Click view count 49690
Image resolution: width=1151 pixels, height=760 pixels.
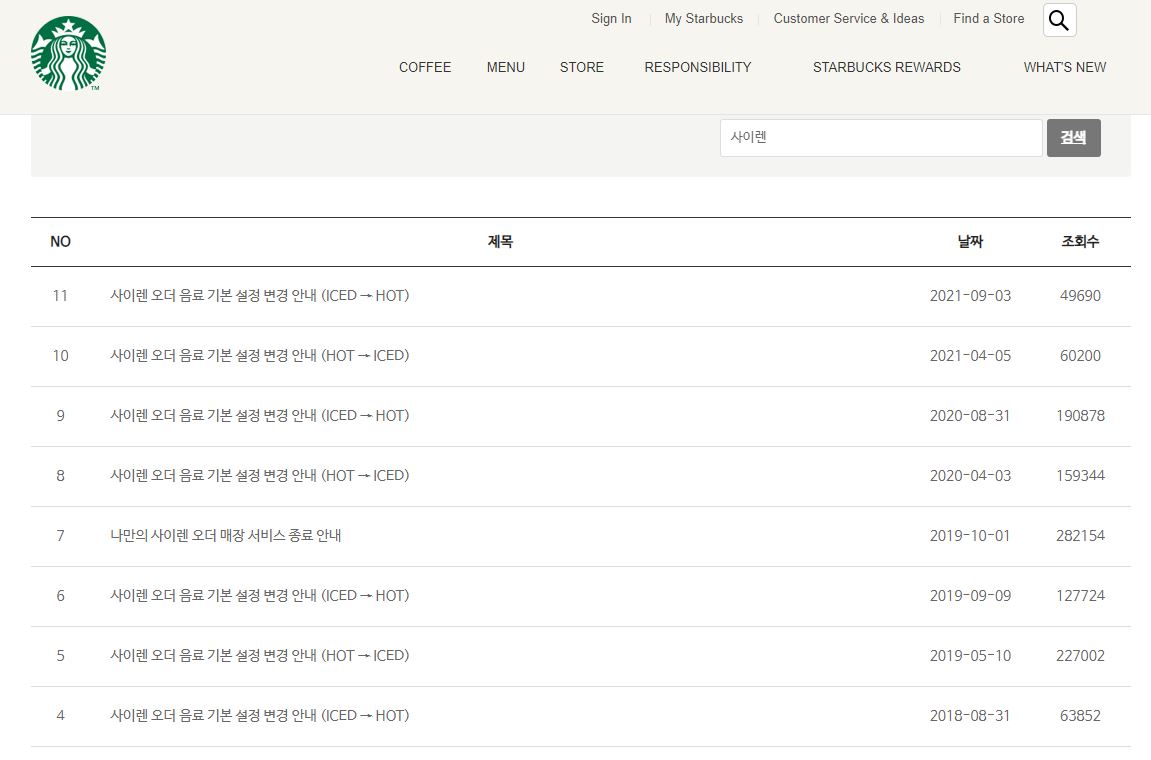[x=1080, y=296]
